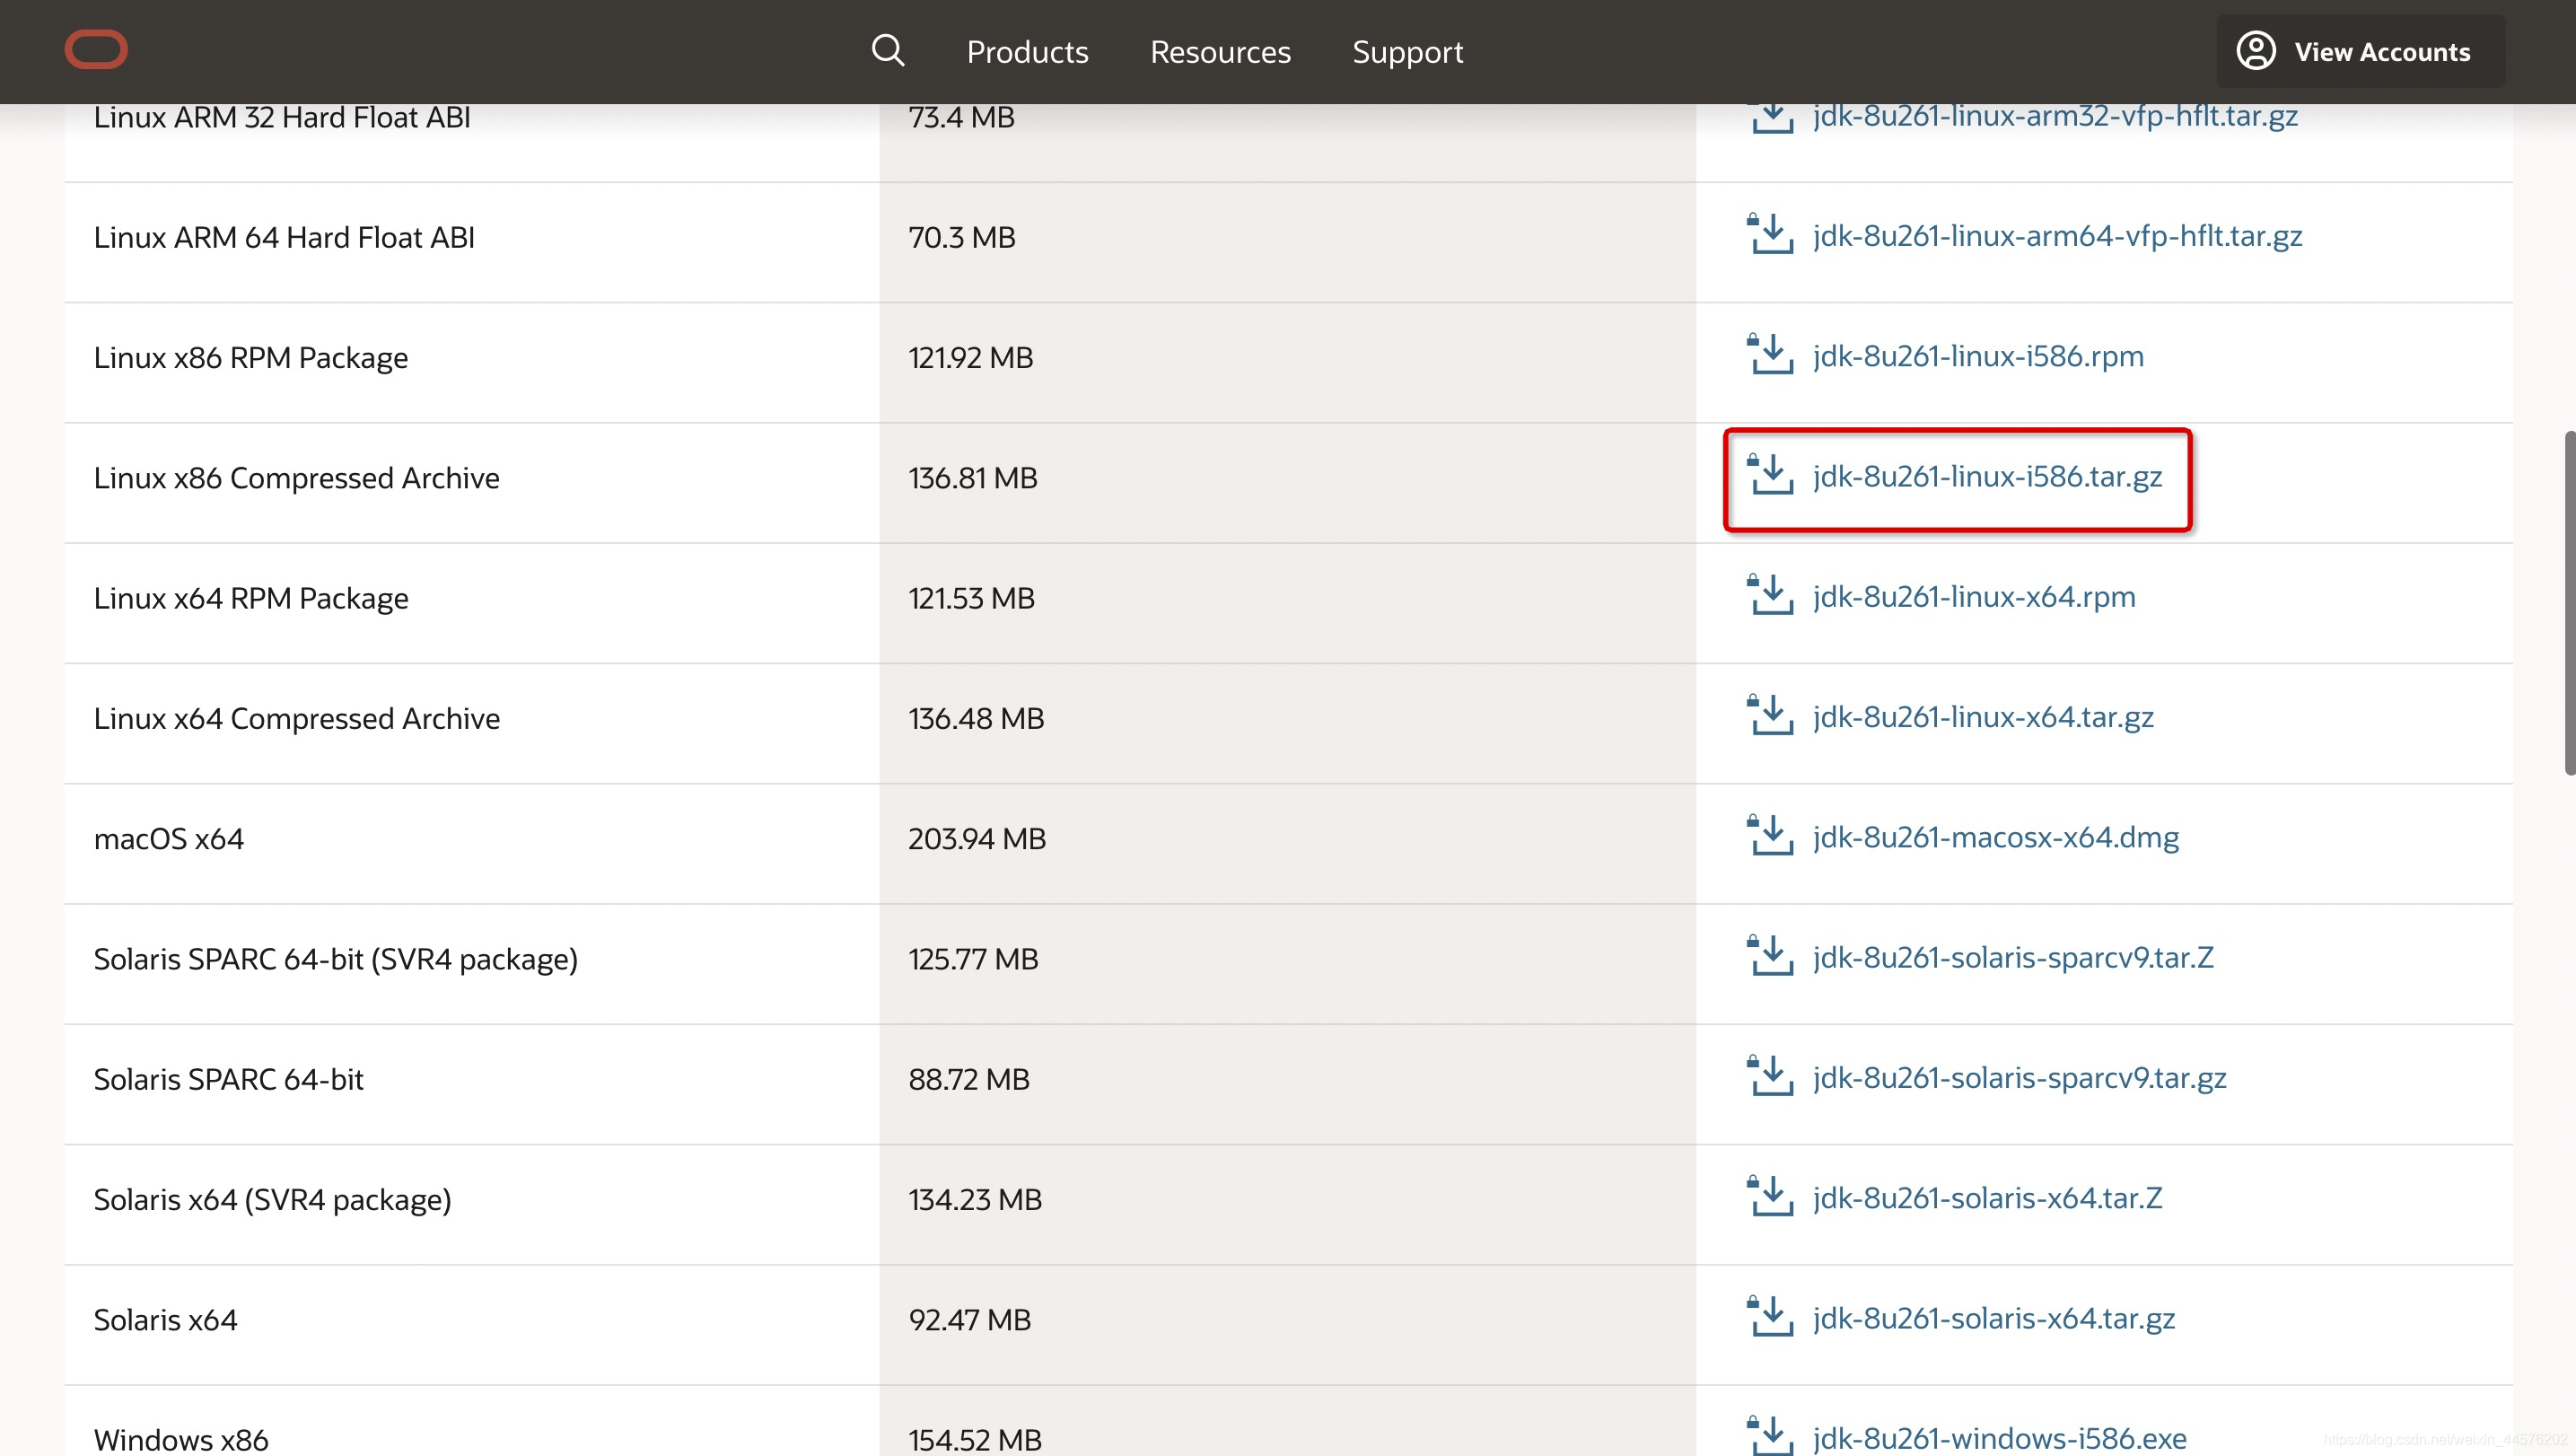Open the Support menu
The image size is (2576, 1456).
point(1407,52)
